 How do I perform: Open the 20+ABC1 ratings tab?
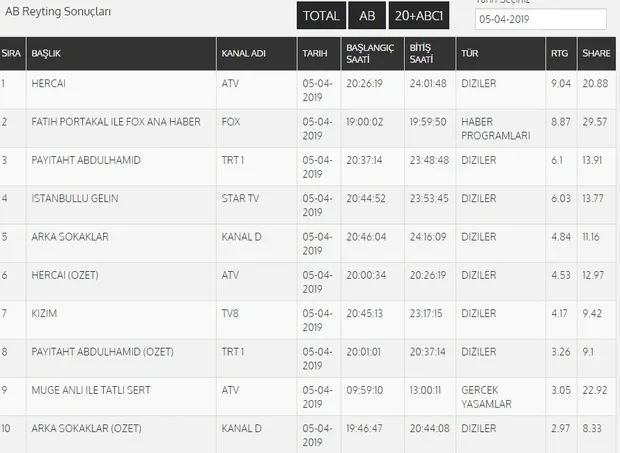419,17
